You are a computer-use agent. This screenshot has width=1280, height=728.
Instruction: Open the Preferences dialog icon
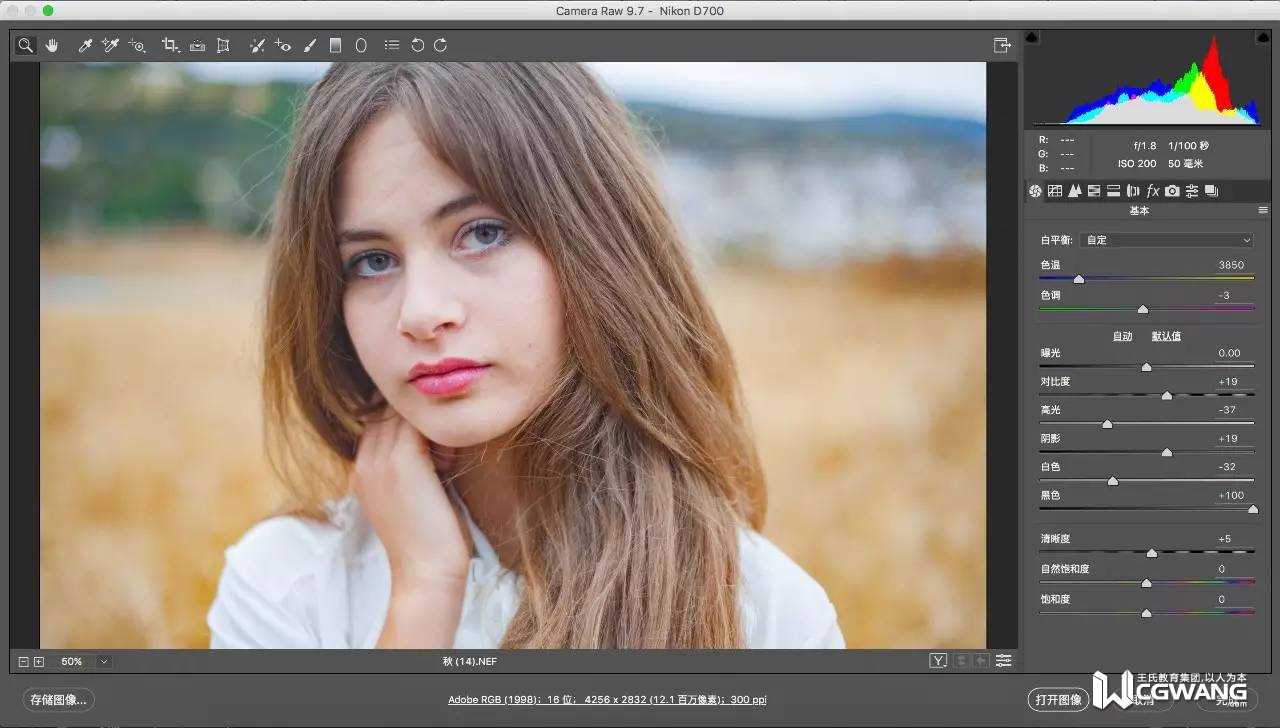click(x=392, y=45)
